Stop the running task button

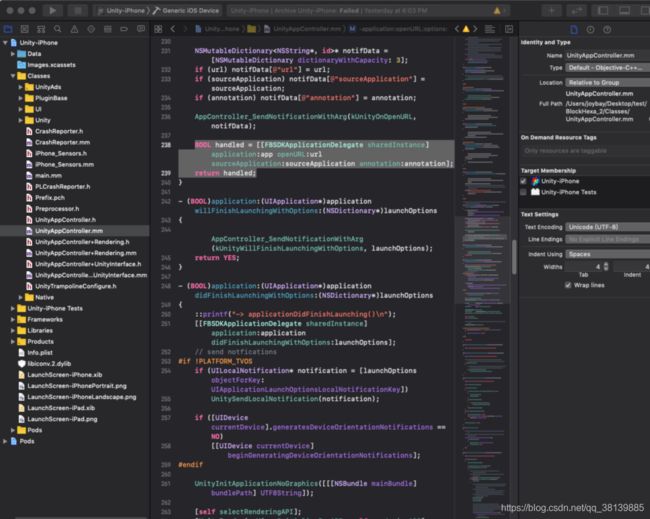click(78, 10)
